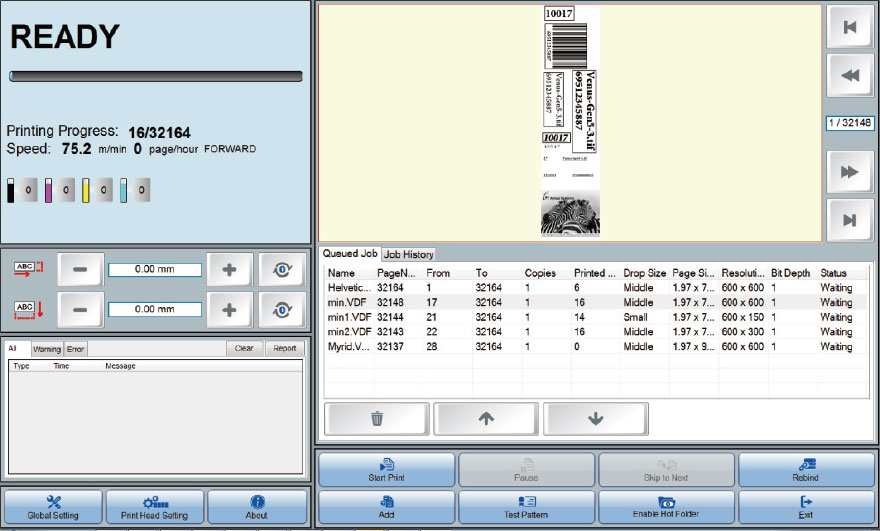Delete the selected queued job
880x531 pixels.
pyautogui.click(x=377, y=419)
